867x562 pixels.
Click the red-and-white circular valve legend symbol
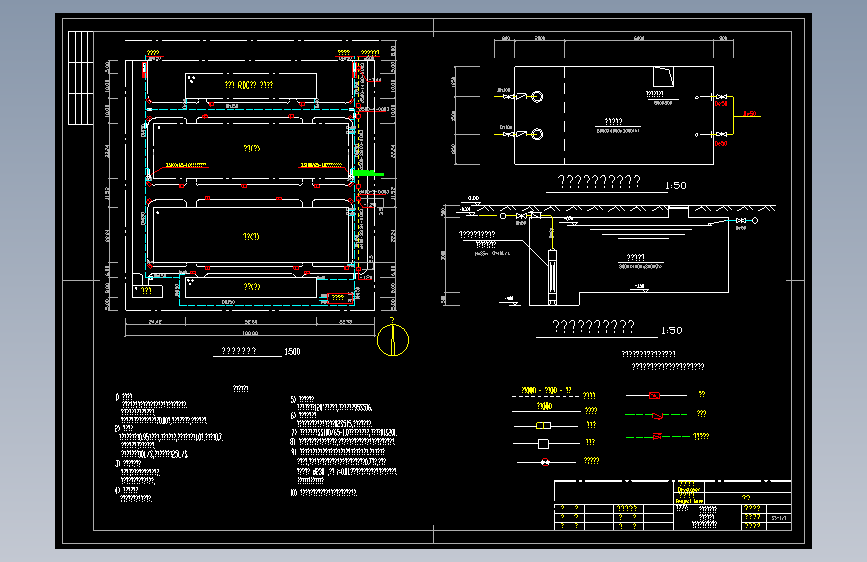(x=545, y=462)
